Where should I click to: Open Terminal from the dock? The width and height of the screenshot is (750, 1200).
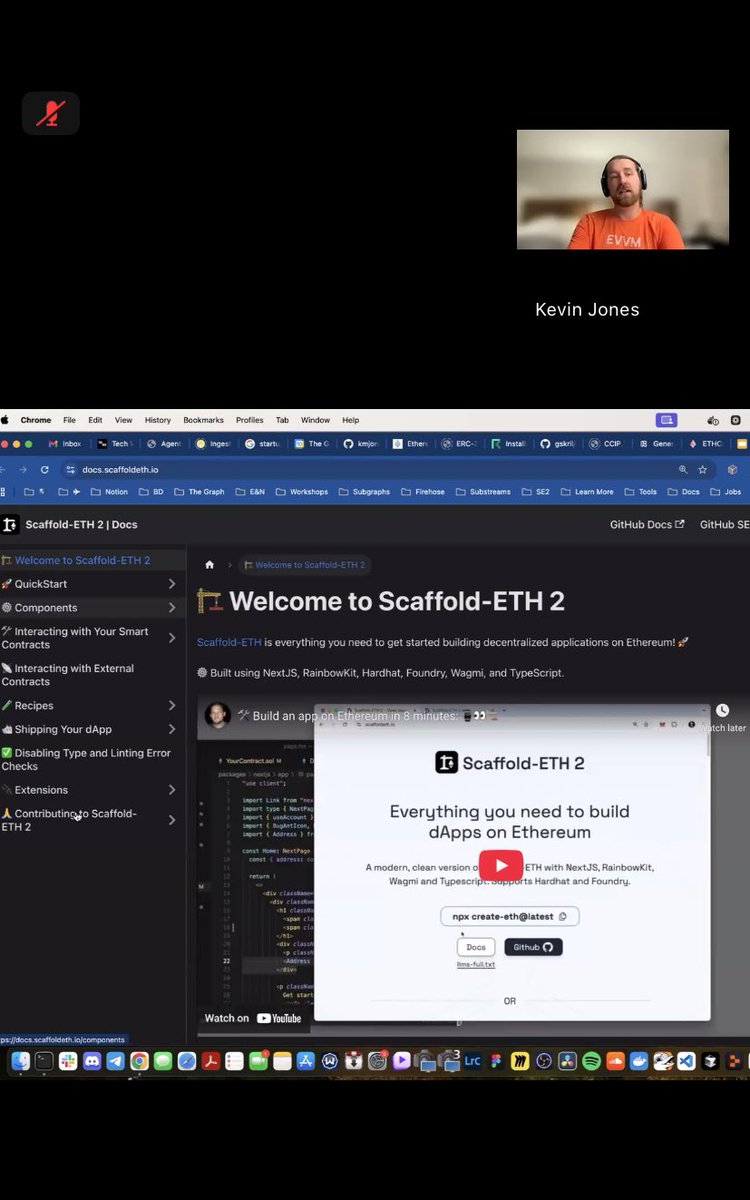point(45,1062)
